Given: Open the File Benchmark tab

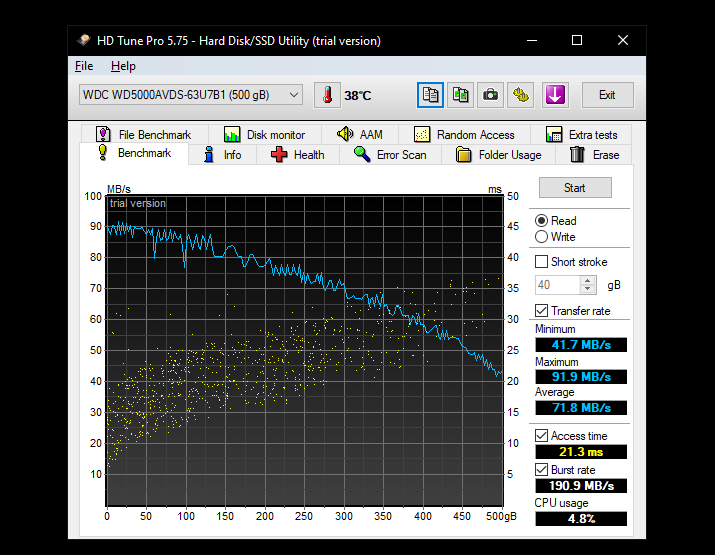Looking at the screenshot, I should pyautogui.click(x=144, y=135).
